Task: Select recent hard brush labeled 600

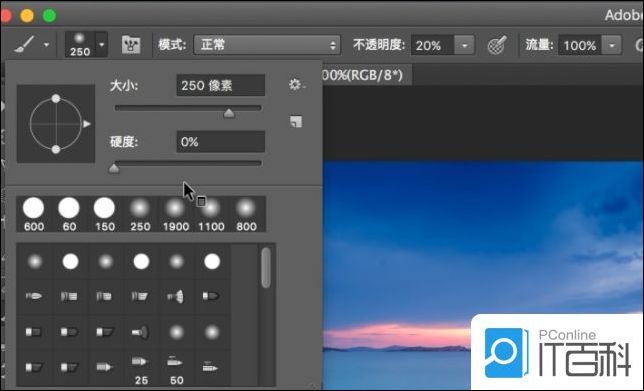Action: pyautogui.click(x=34, y=214)
